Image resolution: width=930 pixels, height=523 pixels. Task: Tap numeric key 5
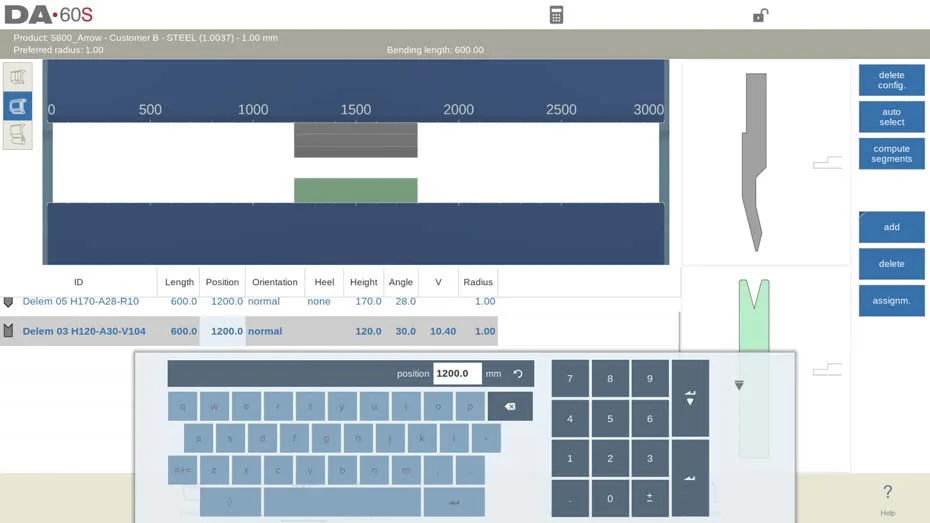610,419
